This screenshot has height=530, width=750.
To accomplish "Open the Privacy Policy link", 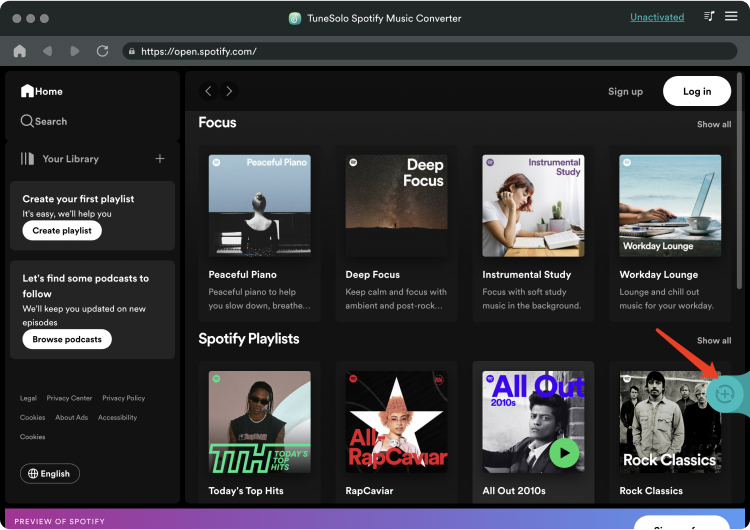I will coord(123,398).
